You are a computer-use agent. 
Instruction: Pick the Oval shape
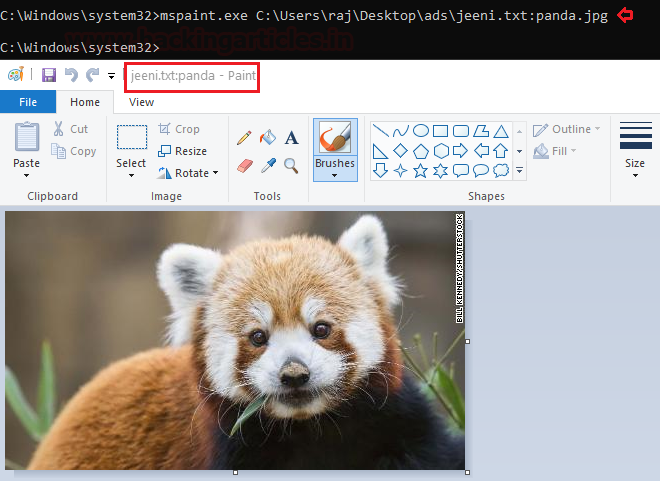point(420,131)
